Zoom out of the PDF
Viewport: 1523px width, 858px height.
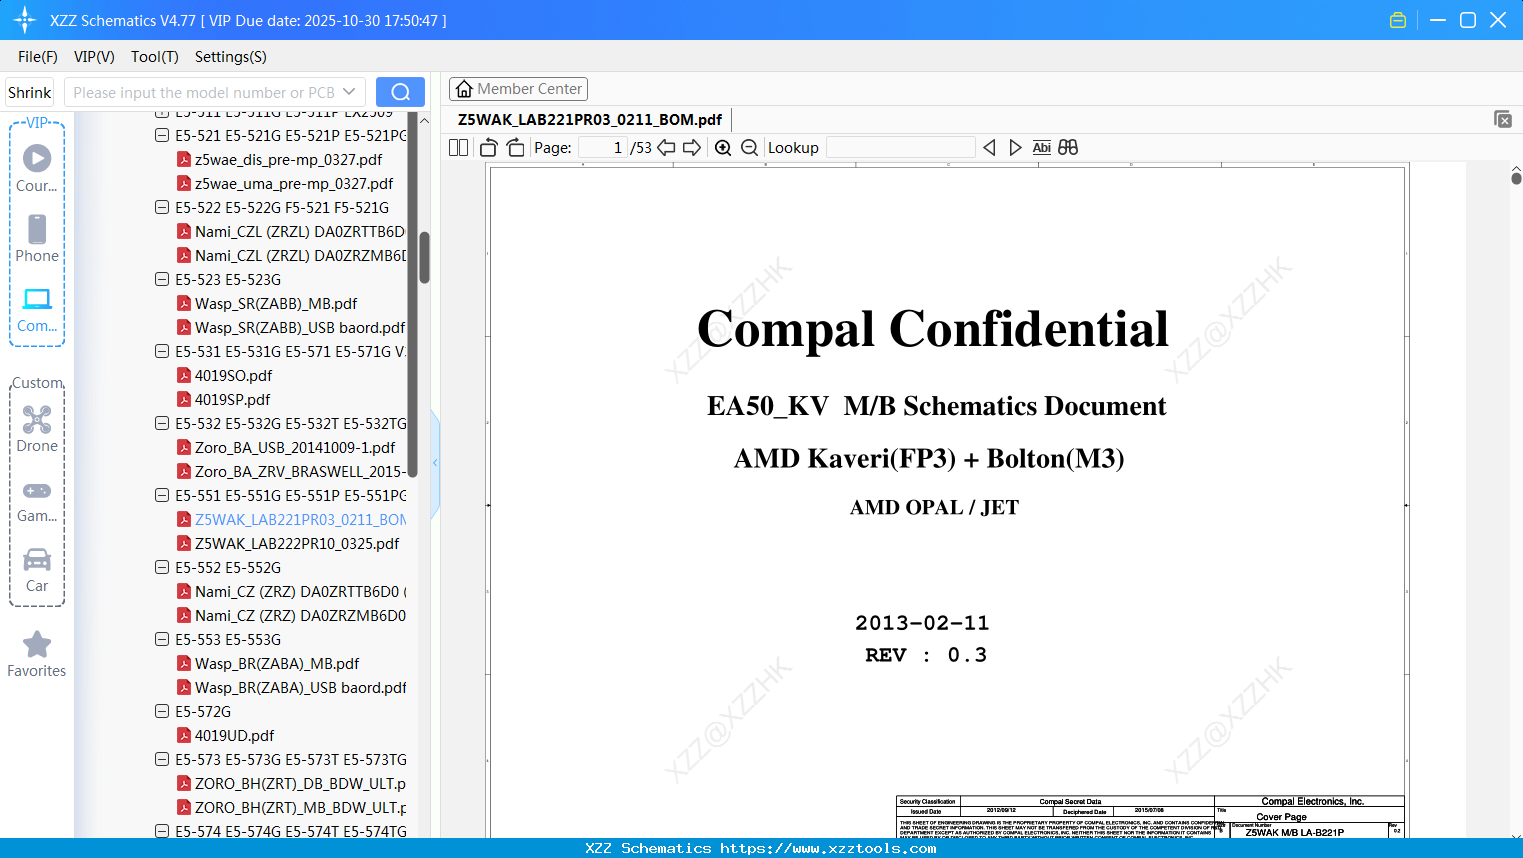pyautogui.click(x=749, y=147)
